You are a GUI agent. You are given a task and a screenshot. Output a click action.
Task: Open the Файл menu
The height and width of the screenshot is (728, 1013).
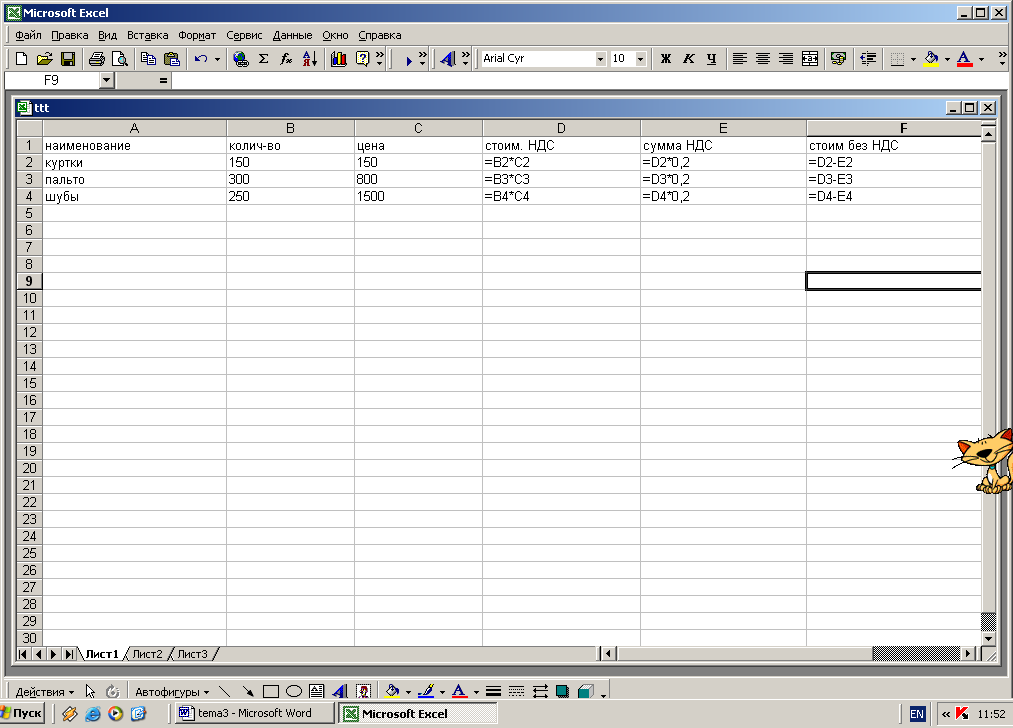coord(28,35)
